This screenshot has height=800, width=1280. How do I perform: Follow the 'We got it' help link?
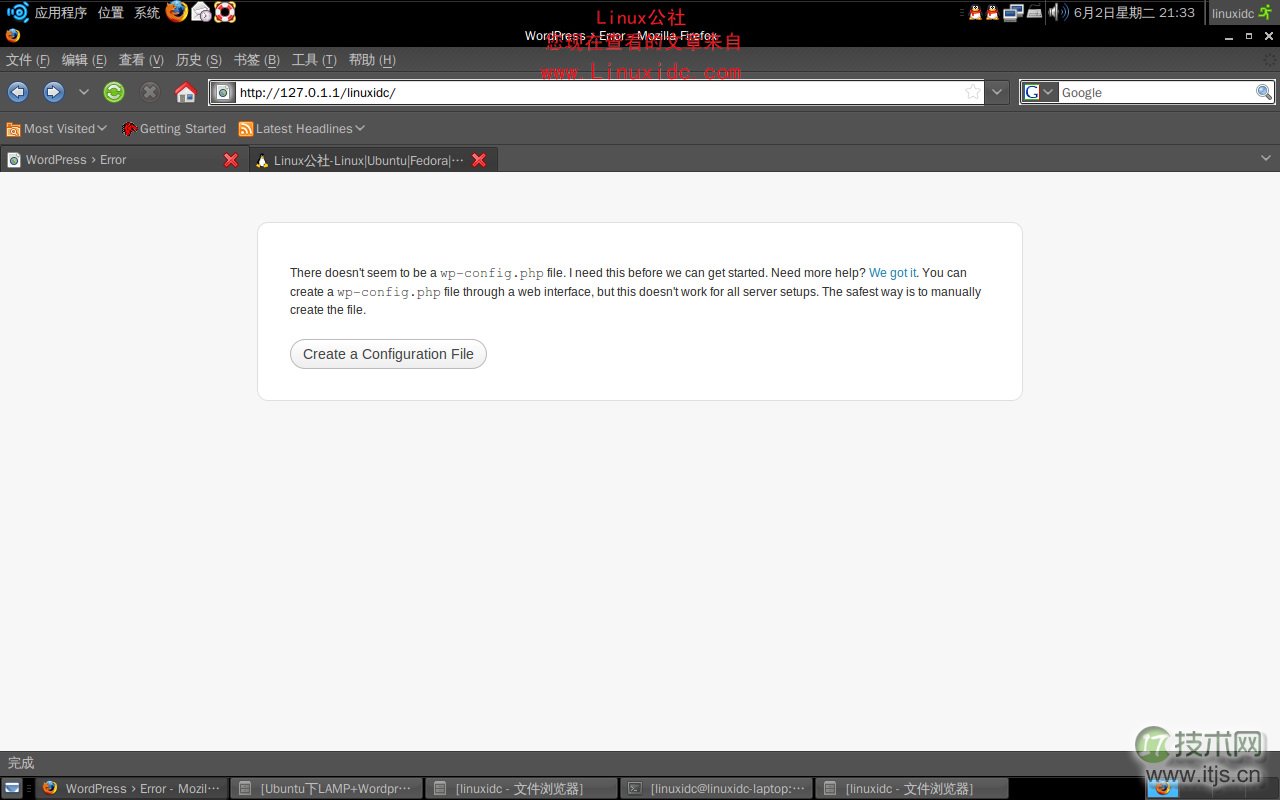click(x=892, y=273)
